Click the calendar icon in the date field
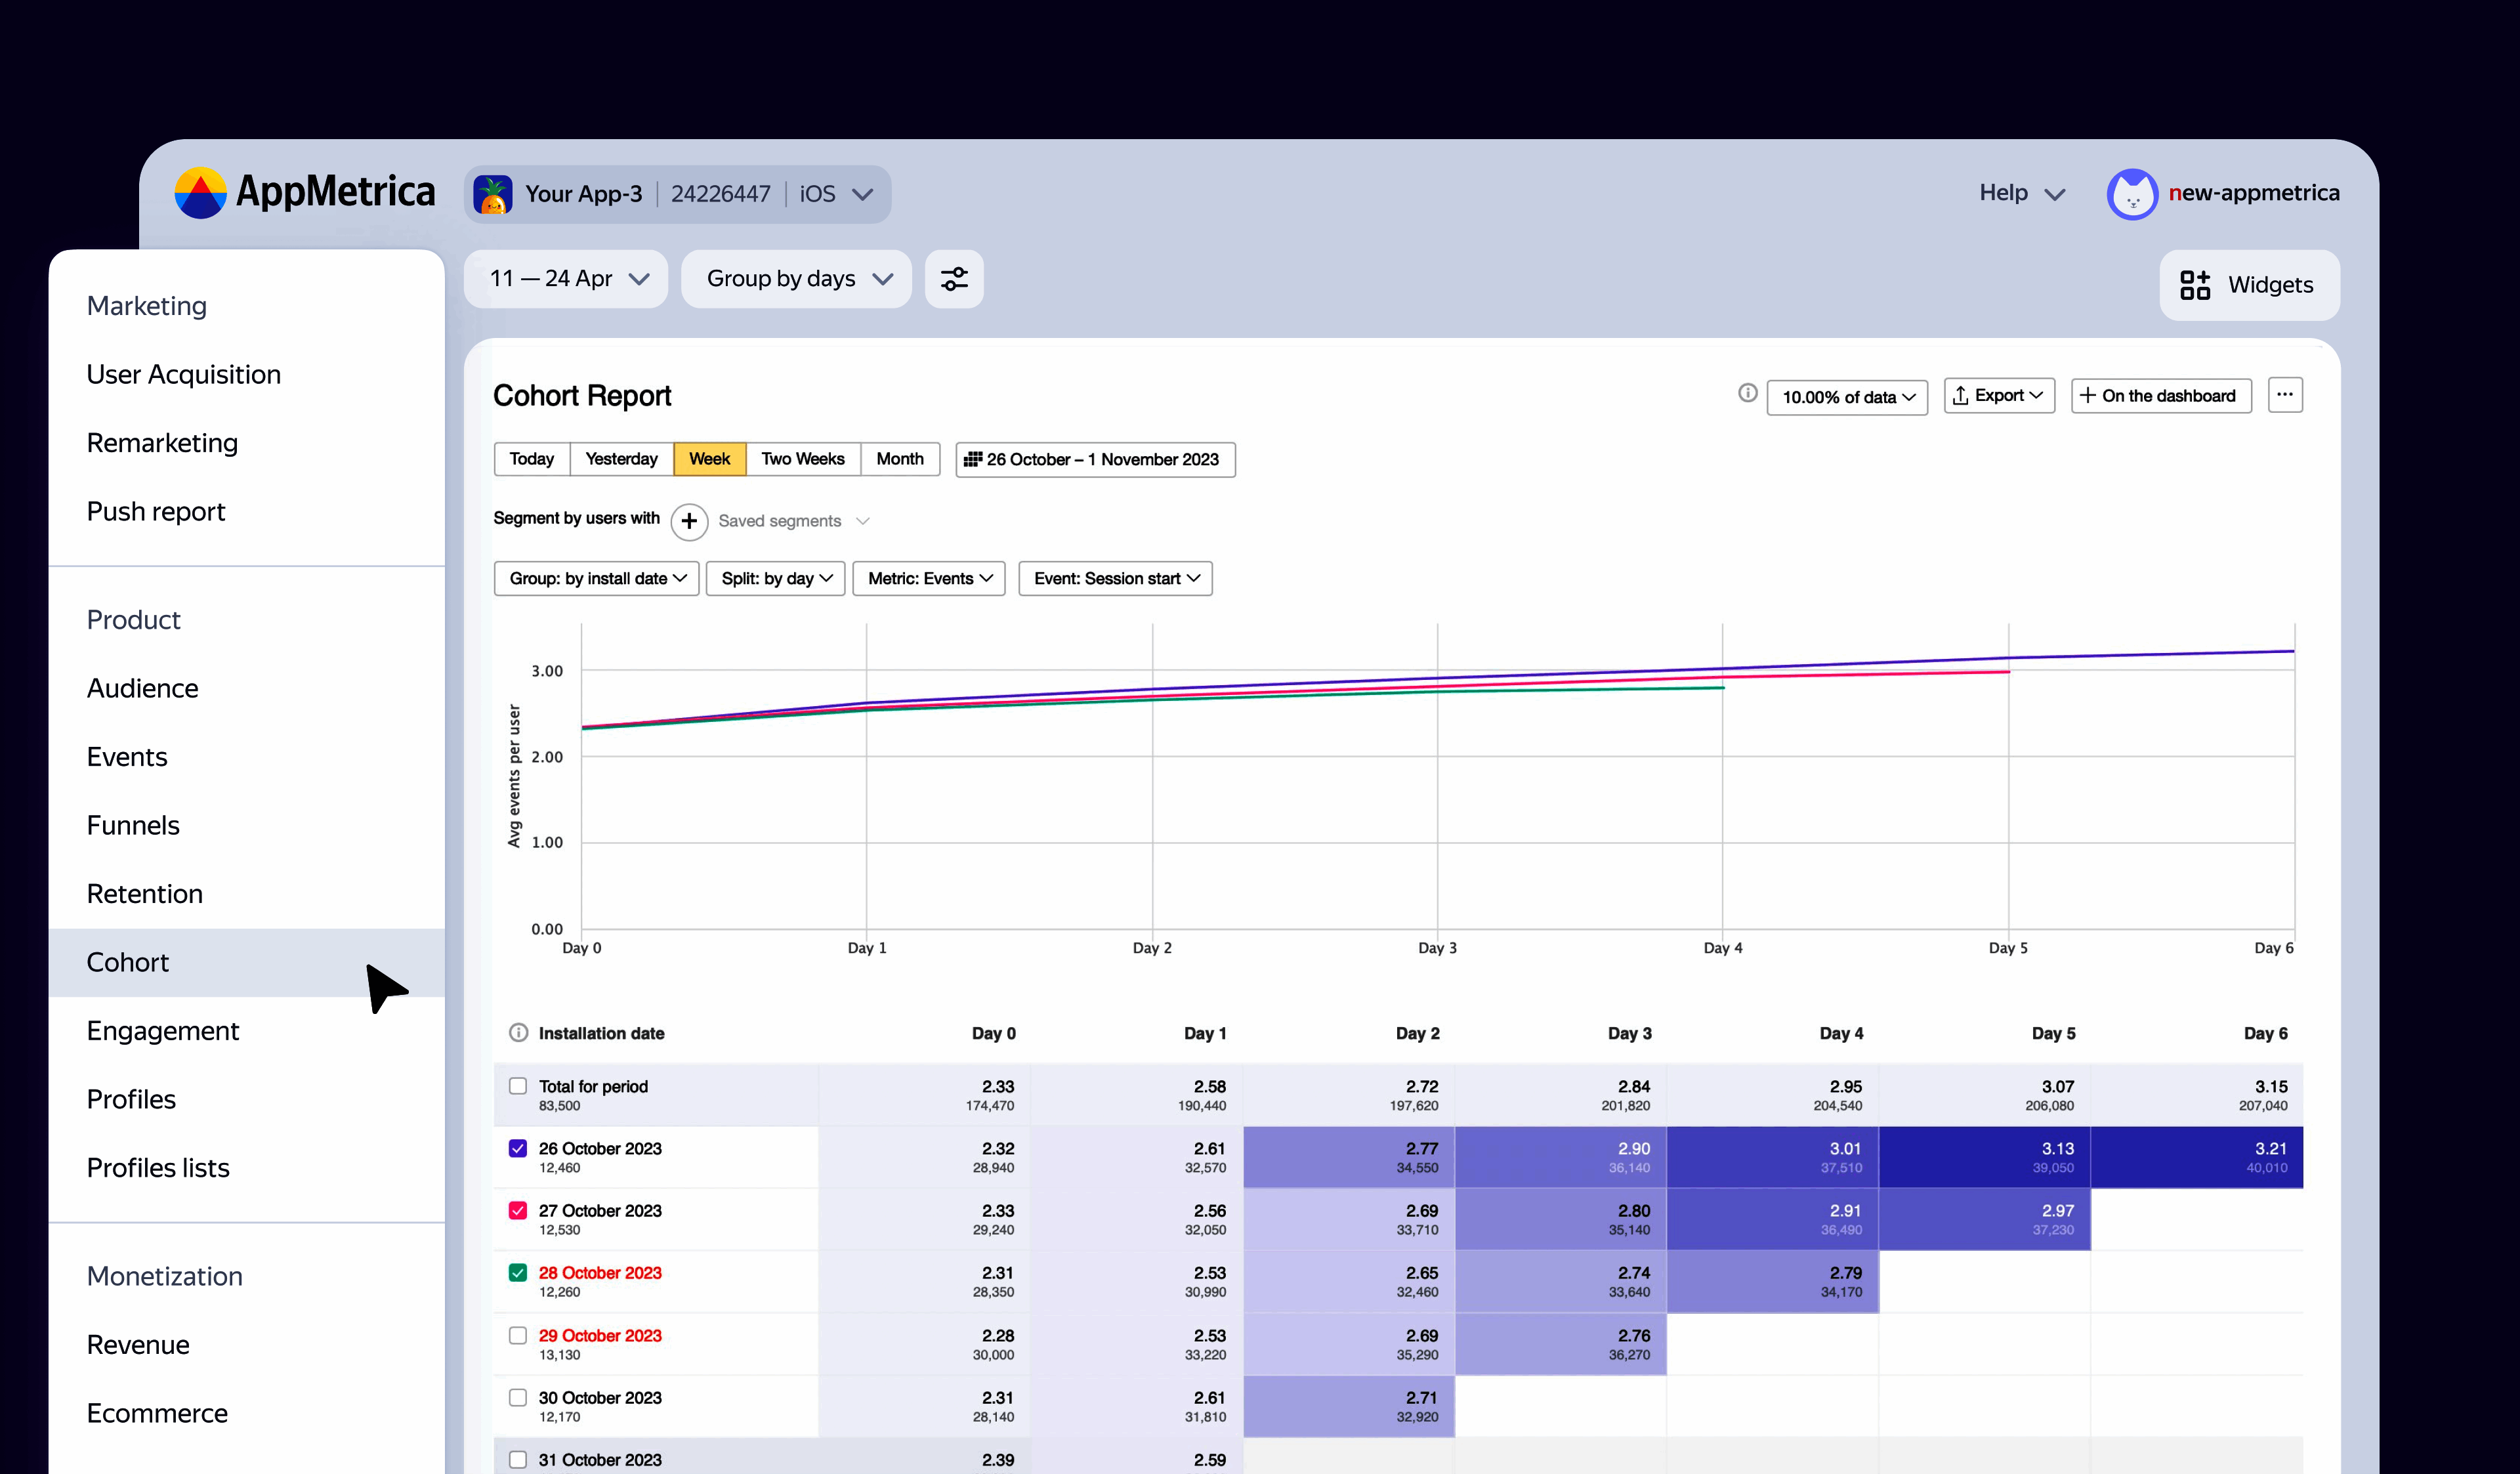The width and height of the screenshot is (2520, 1474). [974, 460]
